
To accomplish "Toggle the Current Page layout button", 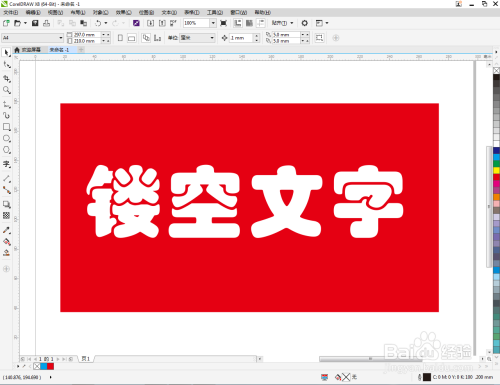I will tap(157, 38).
